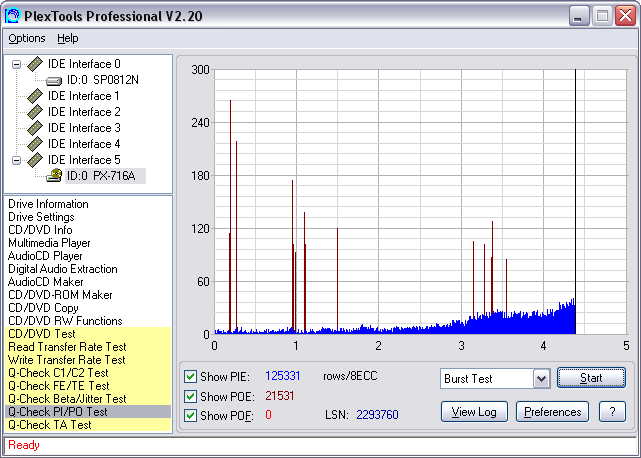Open Drive Settings in function list
This screenshot has height=458, width=641.
tap(41, 217)
